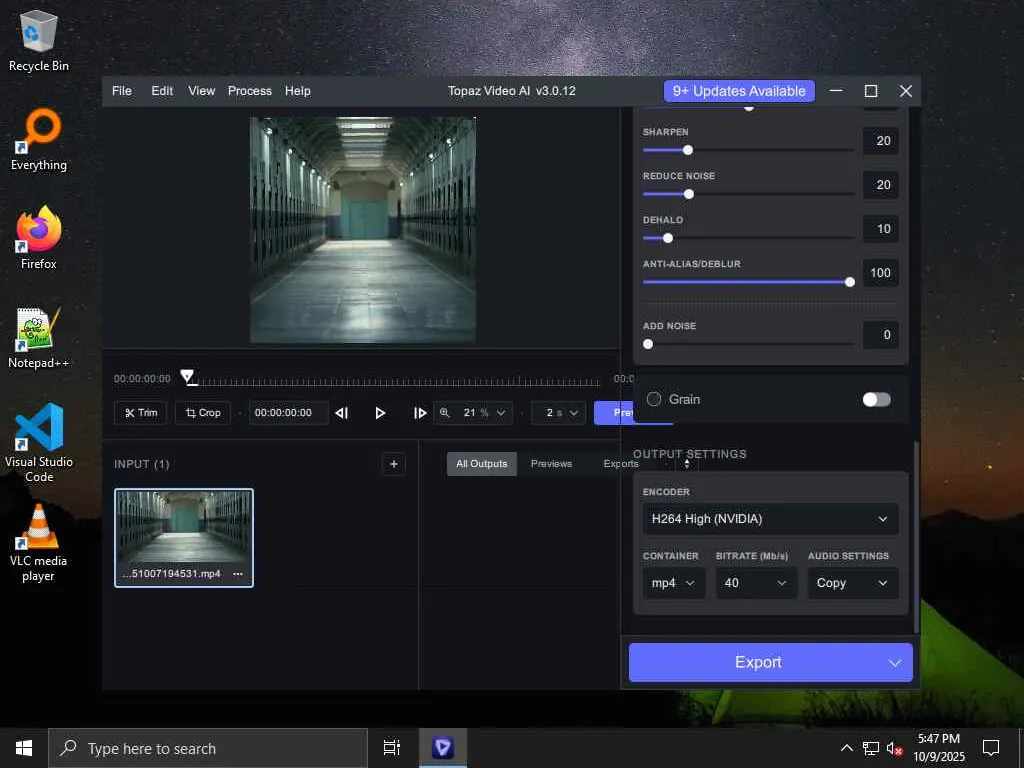Change the zoom level 21% dropdown
Image resolution: width=1024 pixels, height=768 pixels.
[x=473, y=412]
